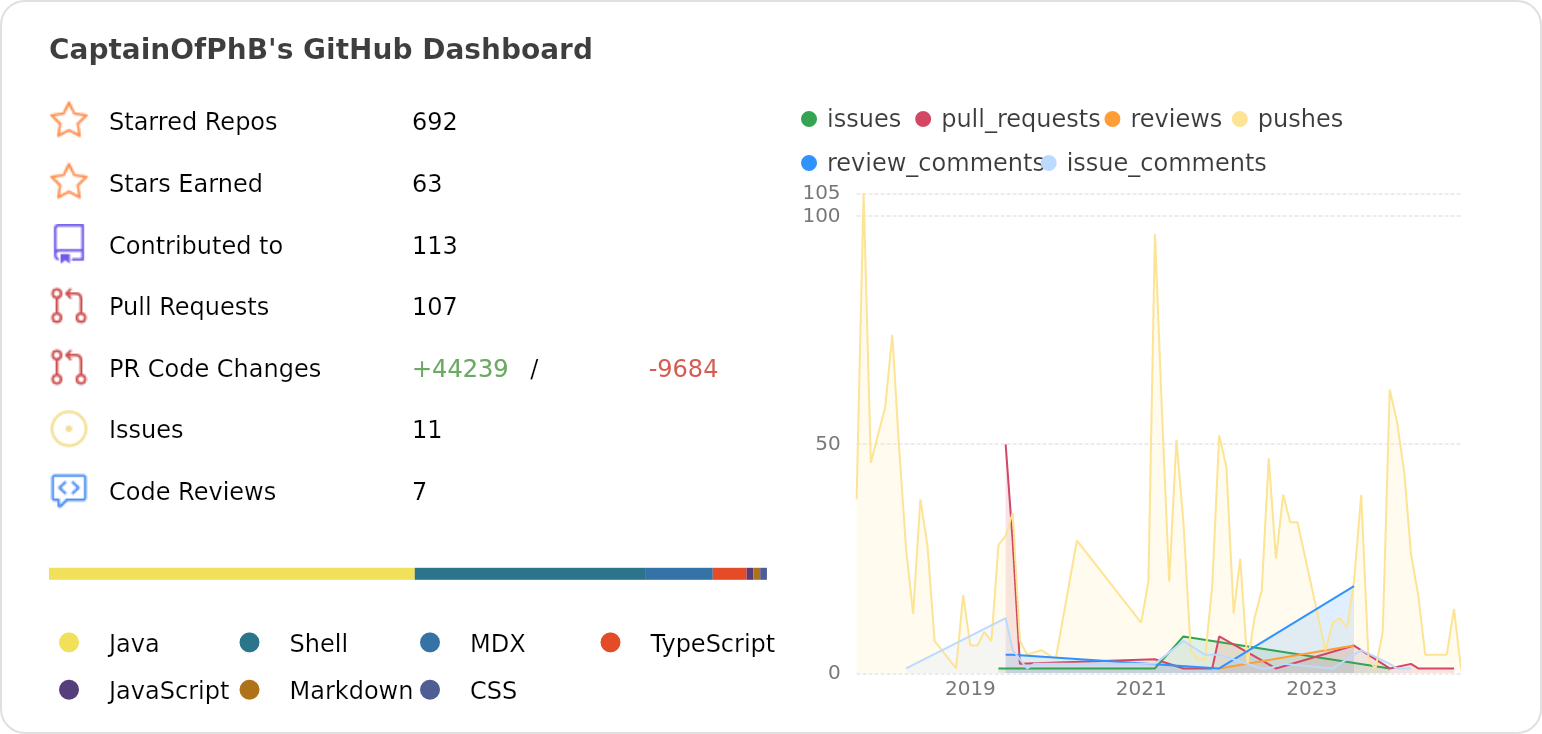1542x734 pixels.
Task: Click the PR Code Changes icon
Action: pos(69,367)
